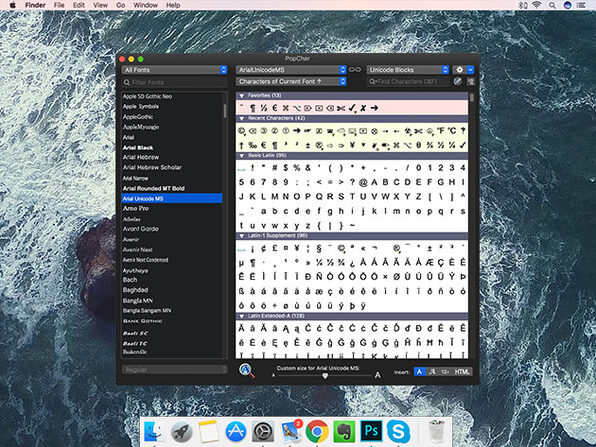This screenshot has width=596, height=447.
Task: Select the Baghdad font
Action: (x=135, y=290)
